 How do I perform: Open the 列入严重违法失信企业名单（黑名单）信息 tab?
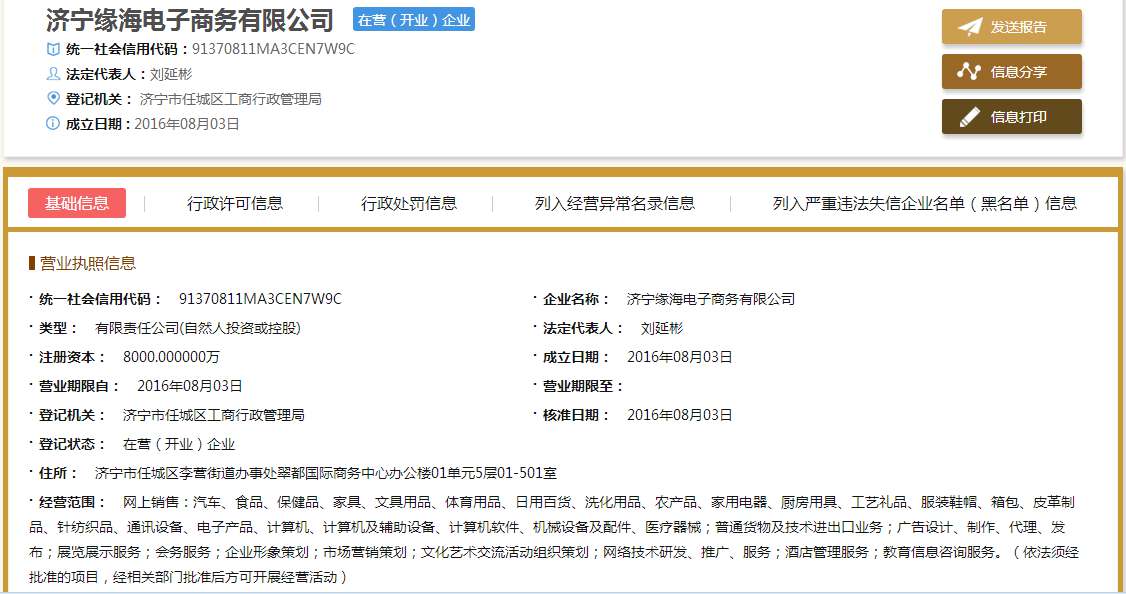pyautogui.click(x=925, y=203)
